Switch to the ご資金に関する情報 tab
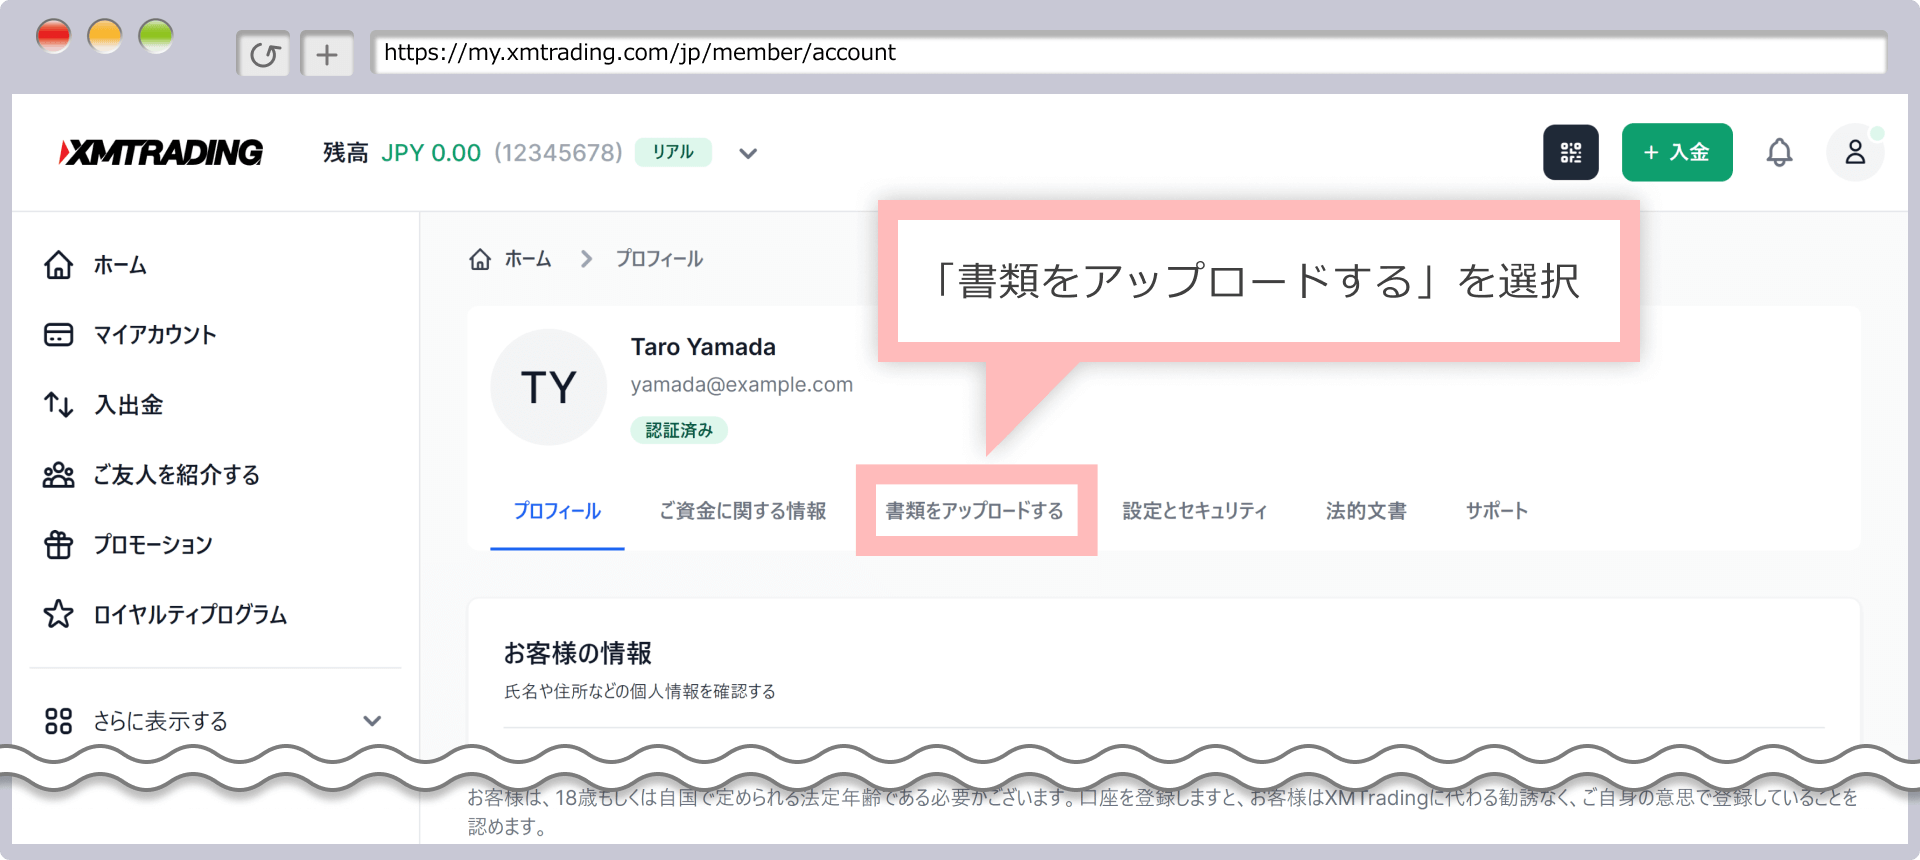Image resolution: width=1920 pixels, height=860 pixels. pos(742,511)
